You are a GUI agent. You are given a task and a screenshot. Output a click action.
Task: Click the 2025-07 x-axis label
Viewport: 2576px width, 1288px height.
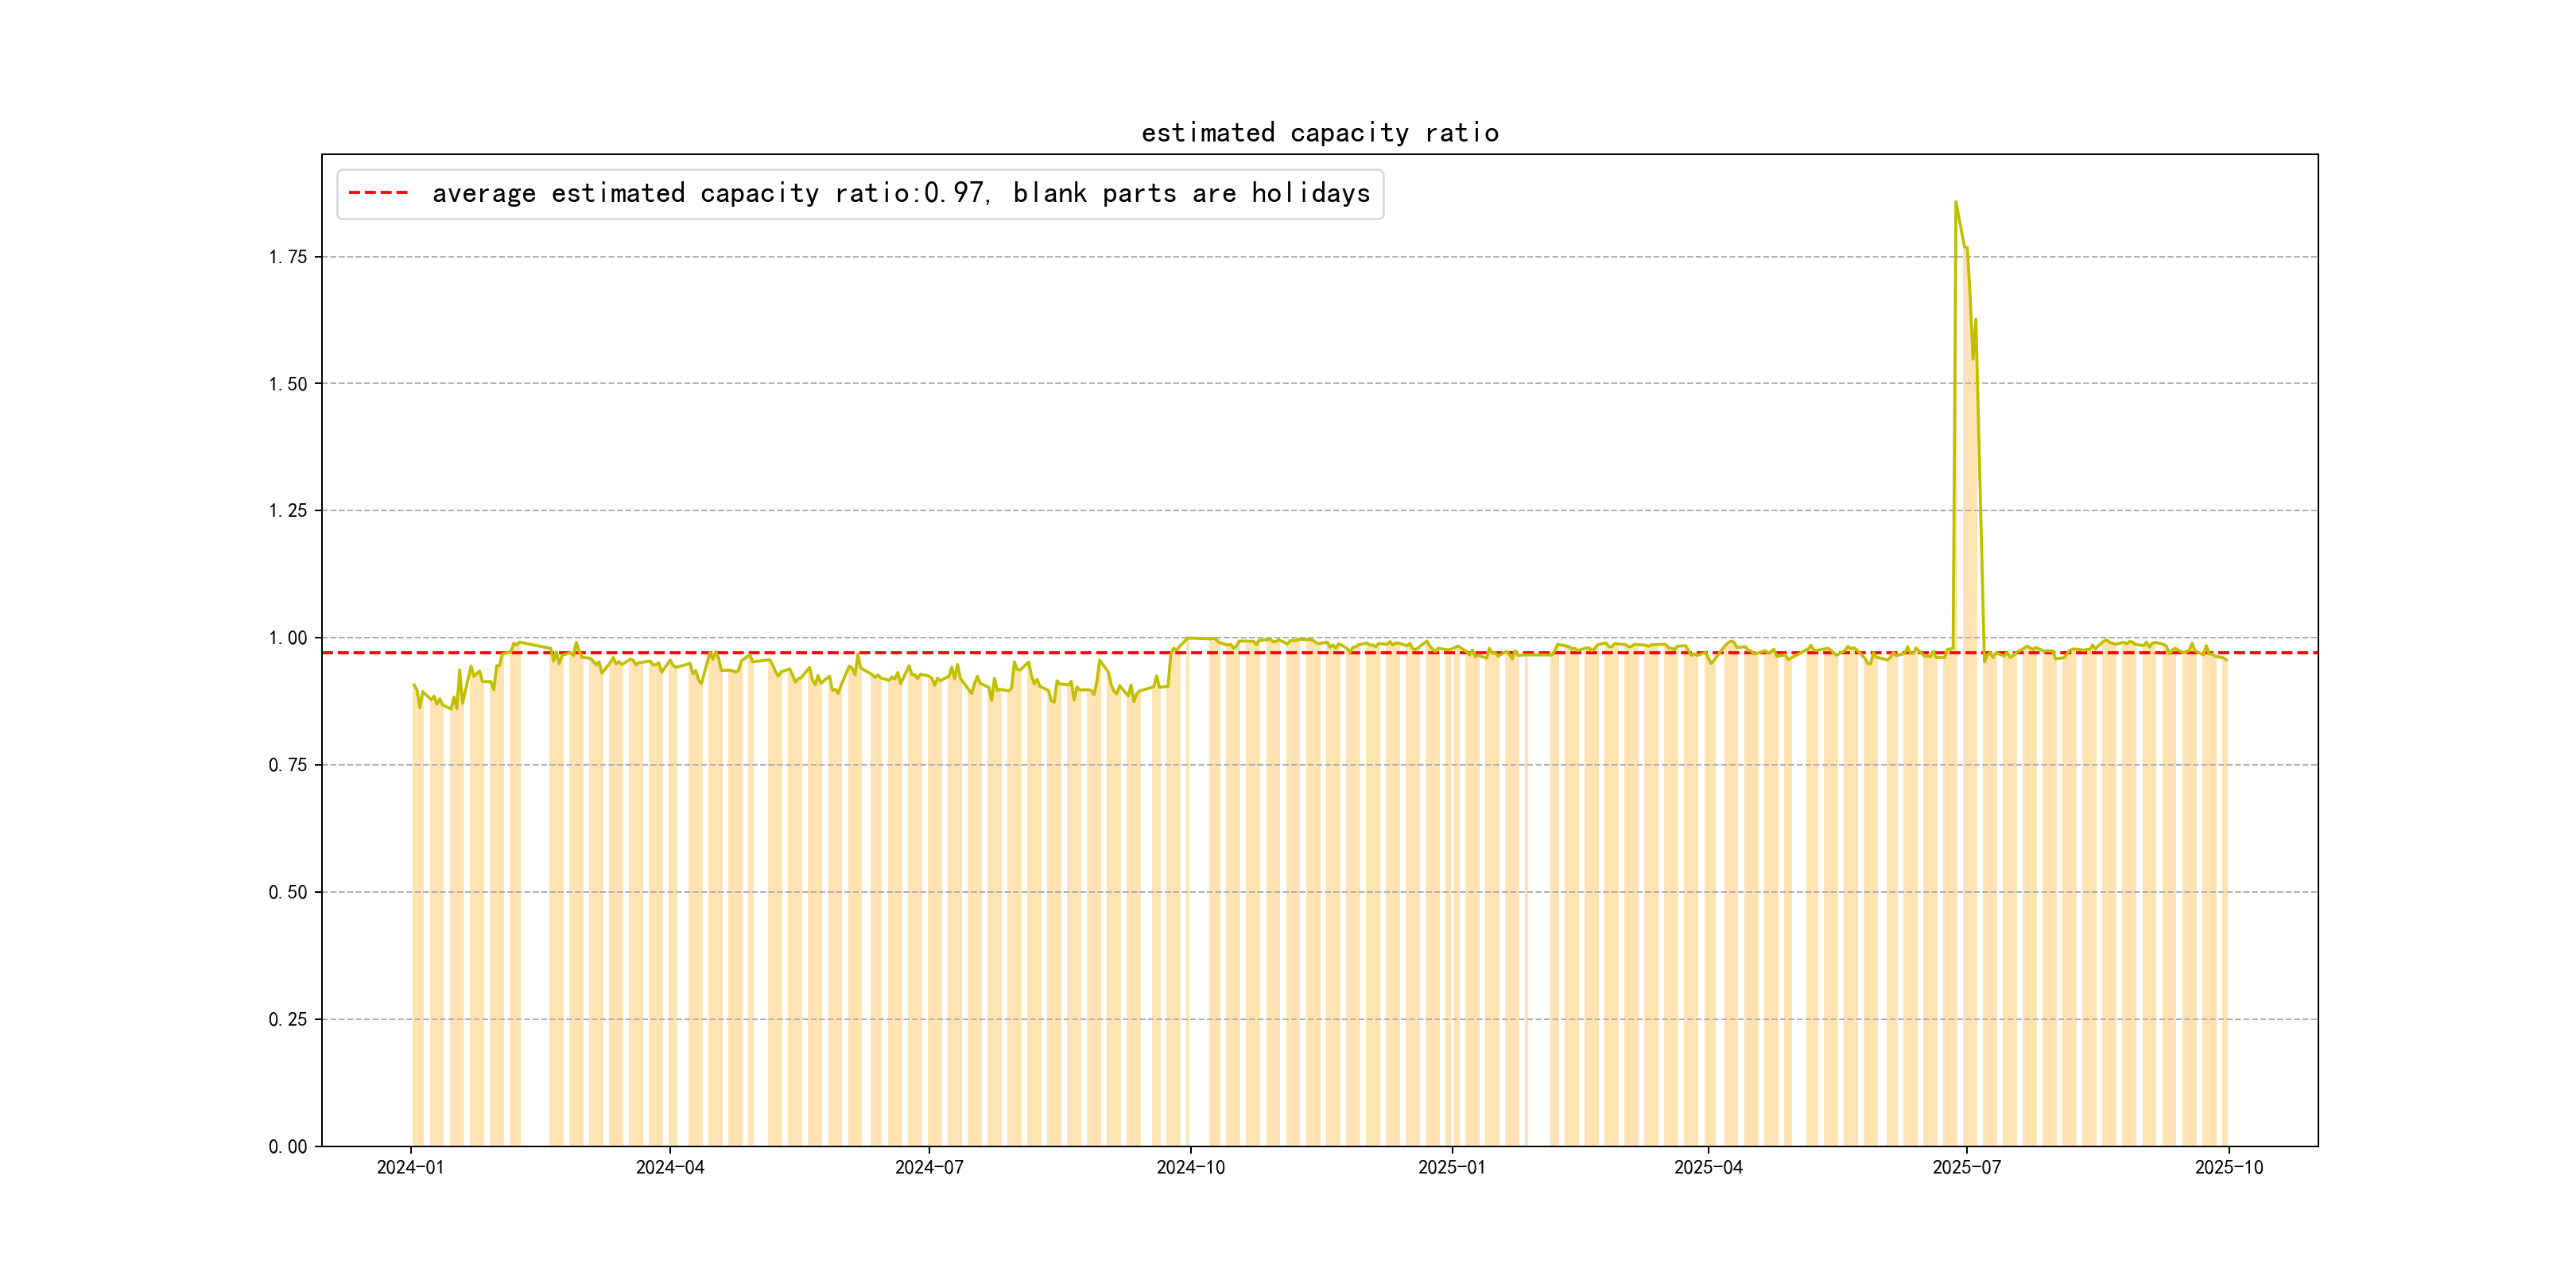tap(1967, 1167)
